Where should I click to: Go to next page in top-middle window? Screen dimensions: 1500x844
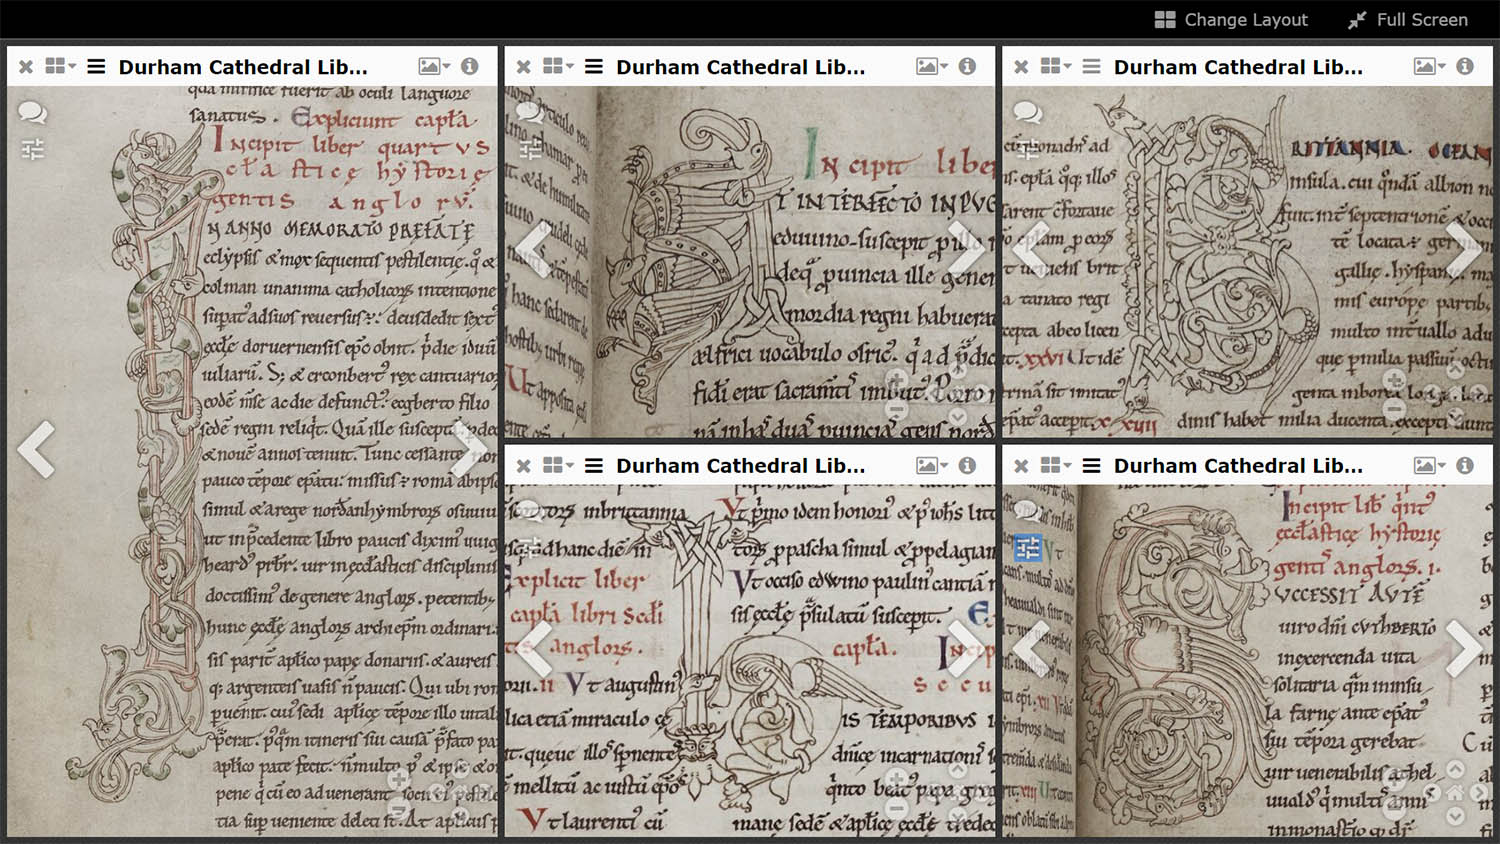click(x=966, y=249)
